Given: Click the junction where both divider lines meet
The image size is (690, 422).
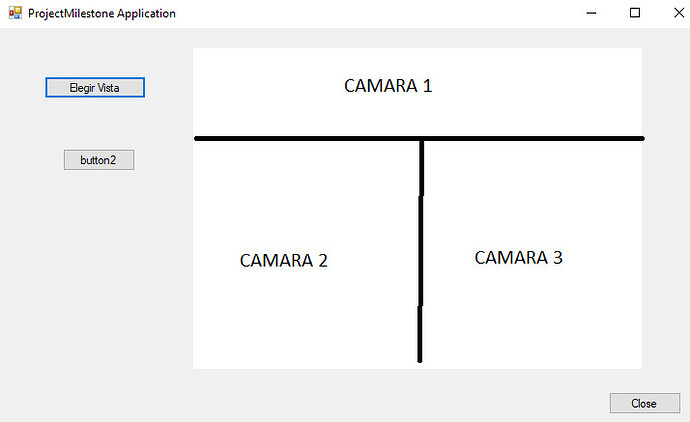Looking at the screenshot, I should point(421,139).
